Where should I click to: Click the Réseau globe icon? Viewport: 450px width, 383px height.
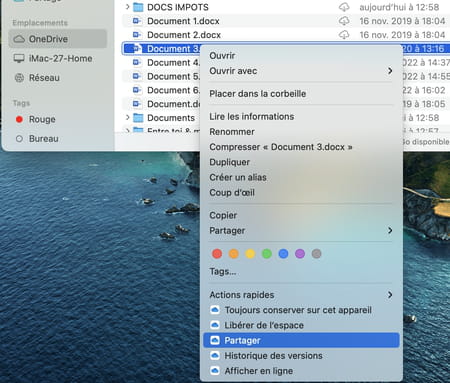coord(19,78)
